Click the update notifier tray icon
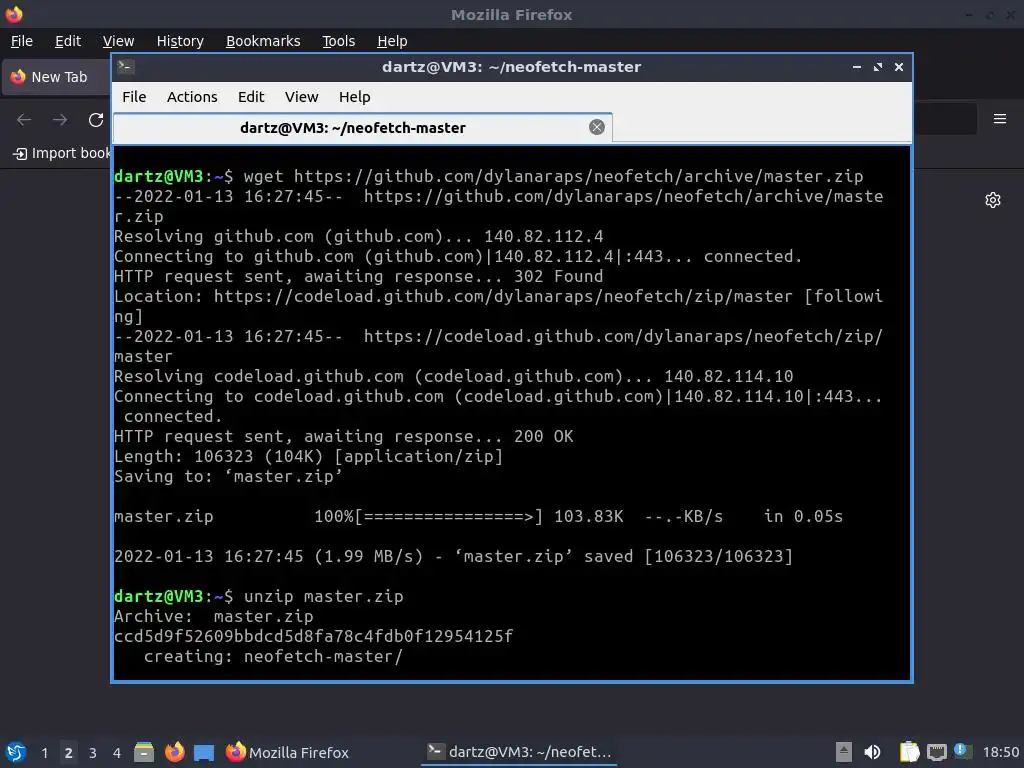1024x768 pixels. (x=963, y=750)
